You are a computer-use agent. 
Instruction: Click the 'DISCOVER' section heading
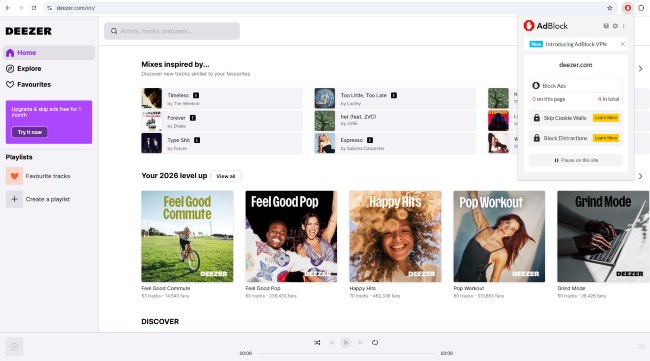click(160, 322)
